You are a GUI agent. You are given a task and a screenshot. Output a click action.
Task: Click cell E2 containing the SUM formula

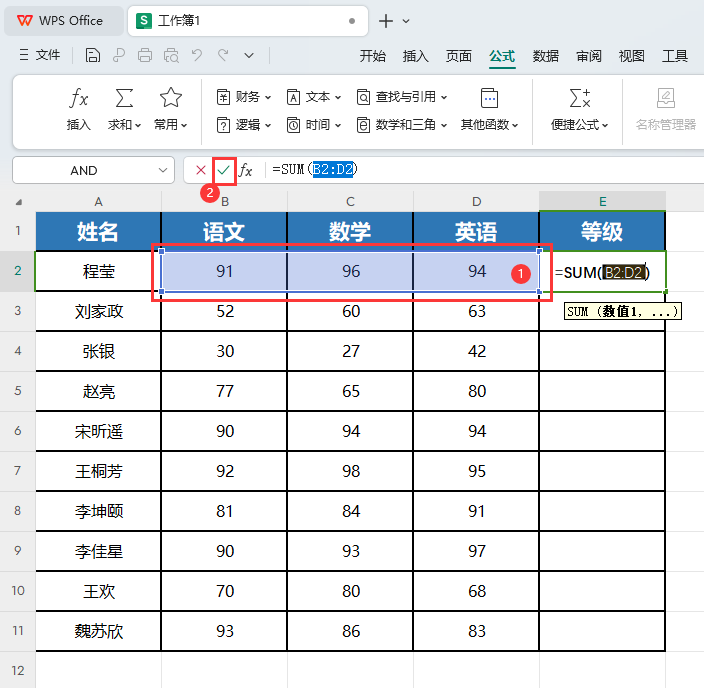[602, 272]
